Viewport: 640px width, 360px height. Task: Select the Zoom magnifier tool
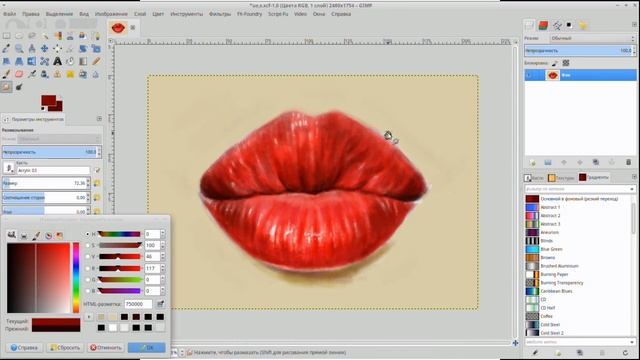point(19,49)
